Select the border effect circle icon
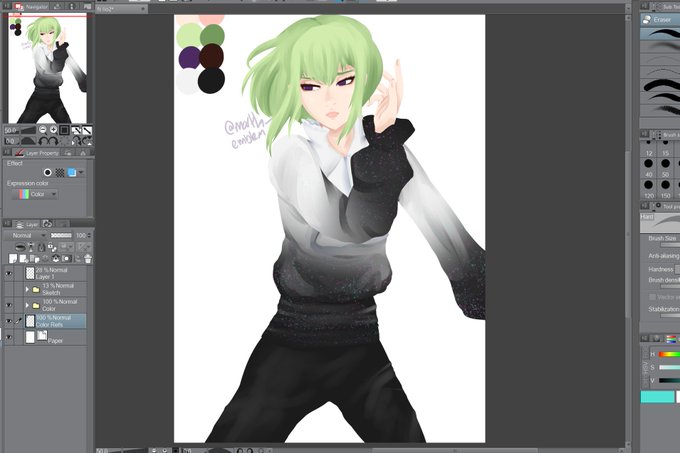Image resolution: width=680 pixels, height=453 pixels. [x=48, y=173]
